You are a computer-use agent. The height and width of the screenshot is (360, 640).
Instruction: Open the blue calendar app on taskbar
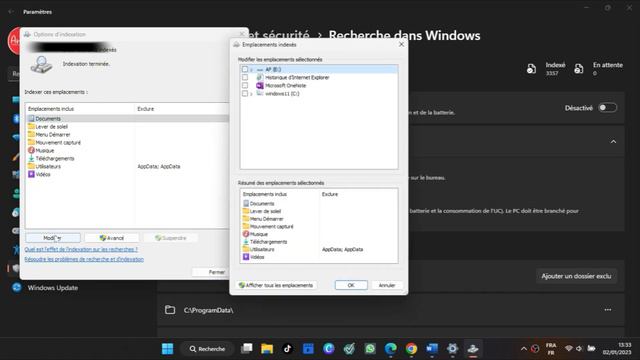click(308, 349)
